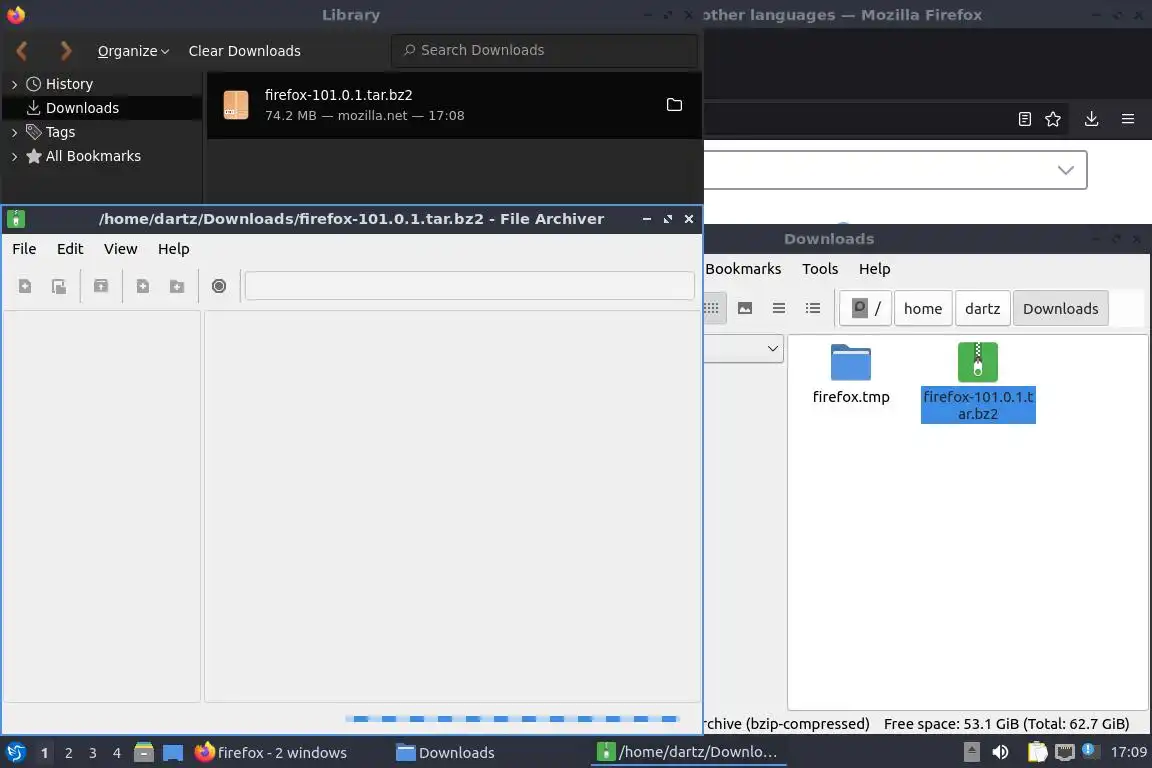Focus the Search Downloads field
This screenshot has height=768, width=1152.
(x=544, y=50)
